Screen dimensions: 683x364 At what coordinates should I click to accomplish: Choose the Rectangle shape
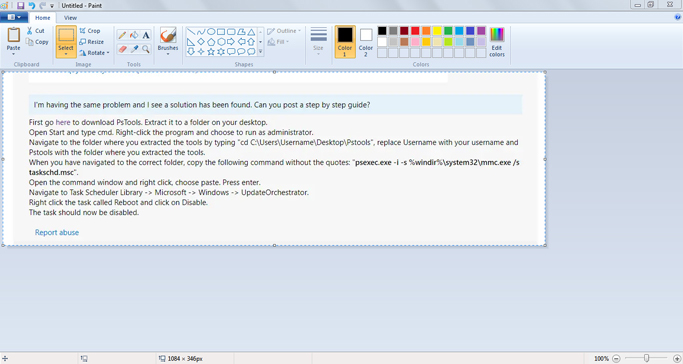(x=221, y=32)
